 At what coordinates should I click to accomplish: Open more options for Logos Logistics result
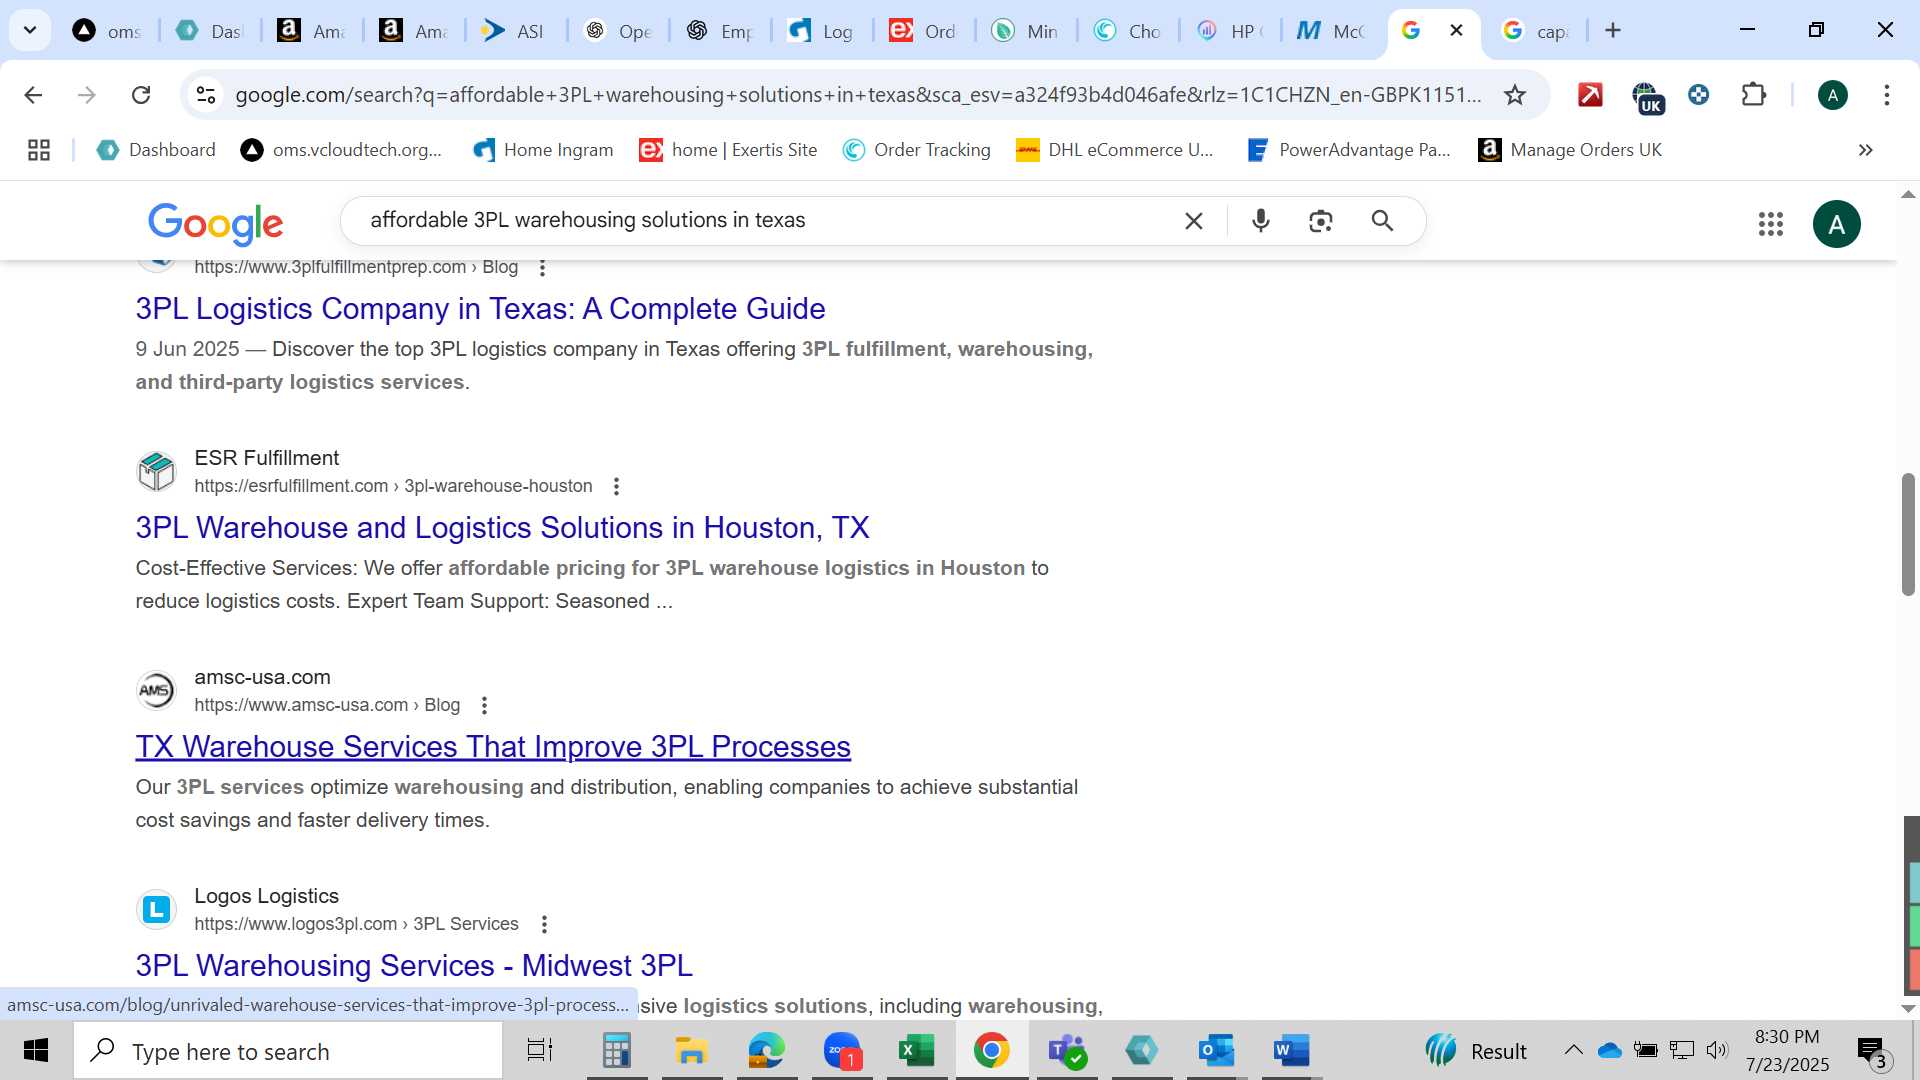pyautogui.click(x=544, y=925)
